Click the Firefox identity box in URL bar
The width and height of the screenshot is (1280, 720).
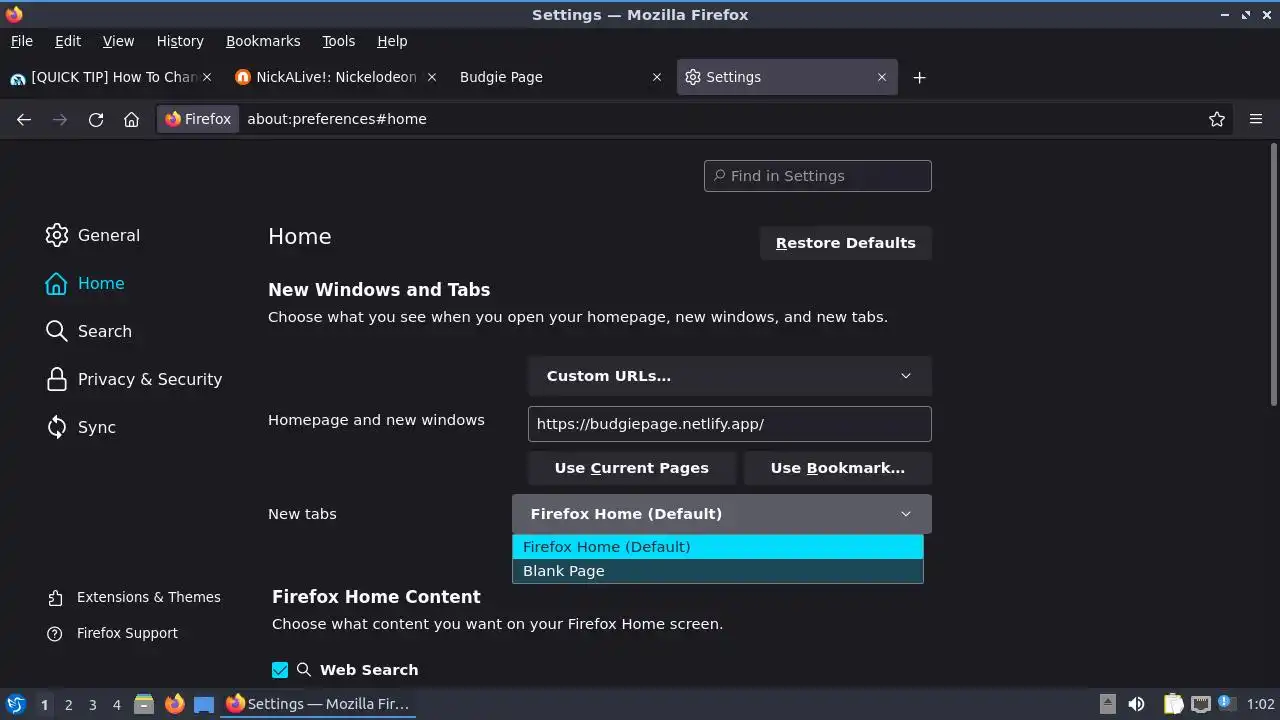pyautogui.click(x=198, y=119)
